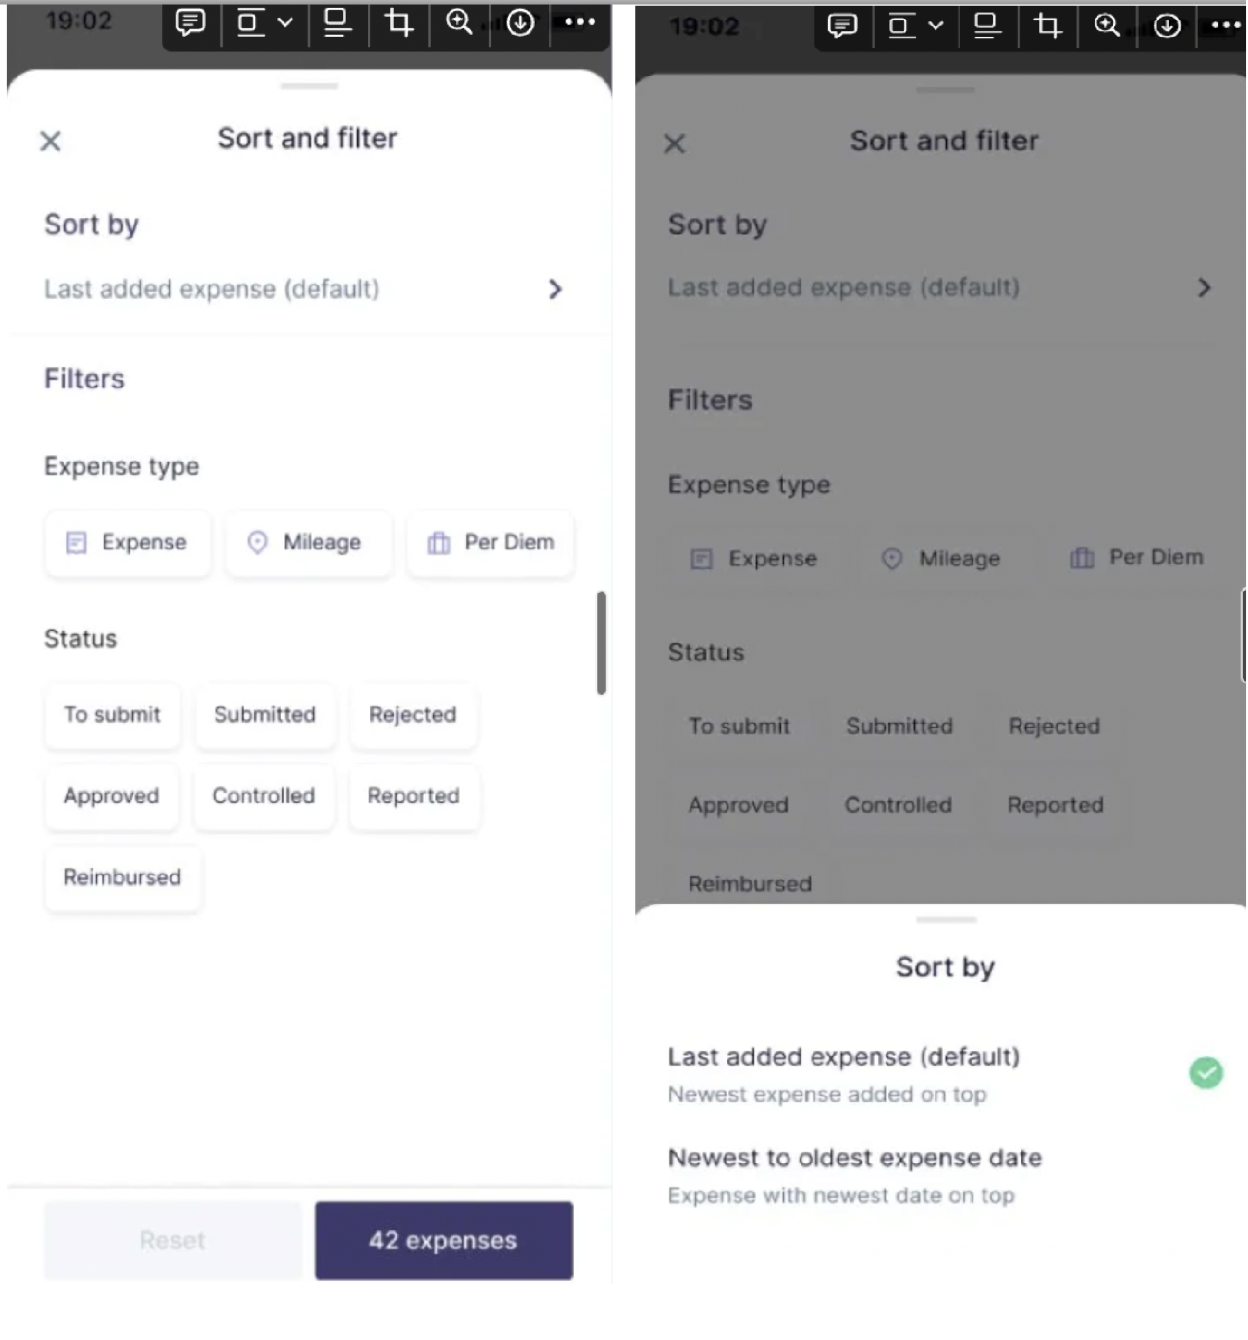The height and width of the screenshot is (1340, 1248).
Task: Click the comment icon in left toolbar
Action: [190, 22]
